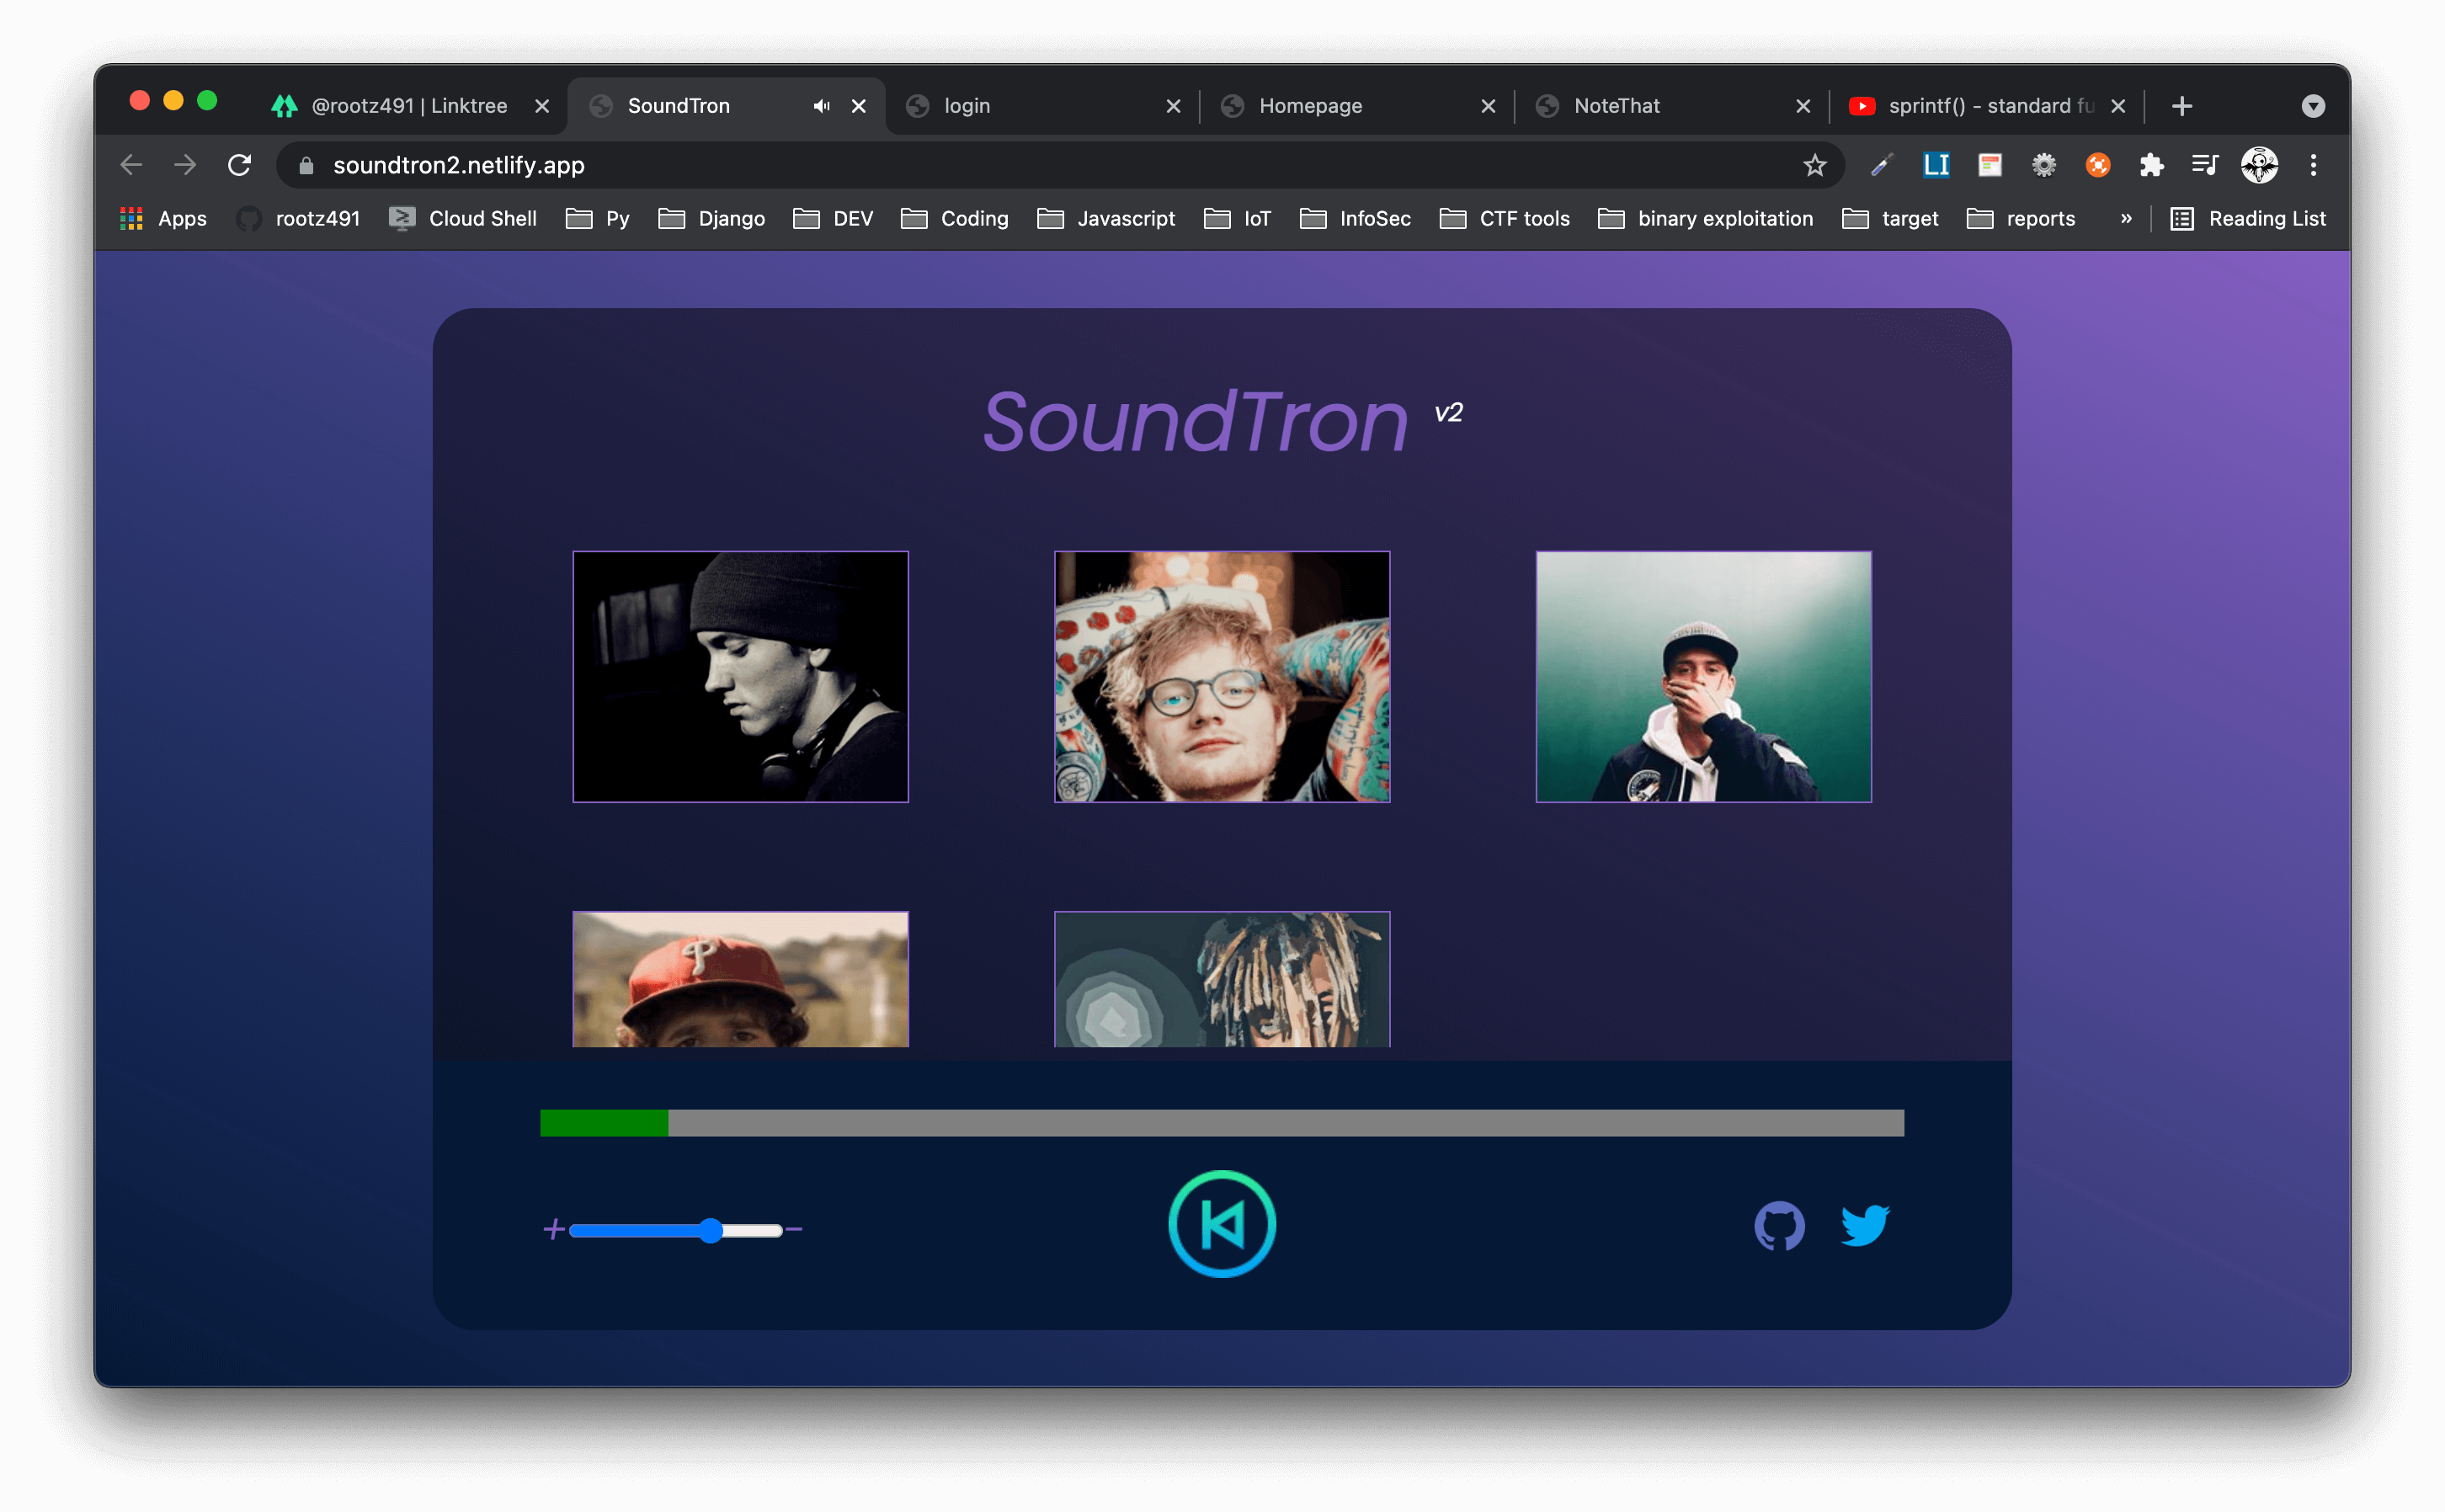
Task: Close the NoteThat tab
Action: pyautogui.click(x=1803, y=106)
